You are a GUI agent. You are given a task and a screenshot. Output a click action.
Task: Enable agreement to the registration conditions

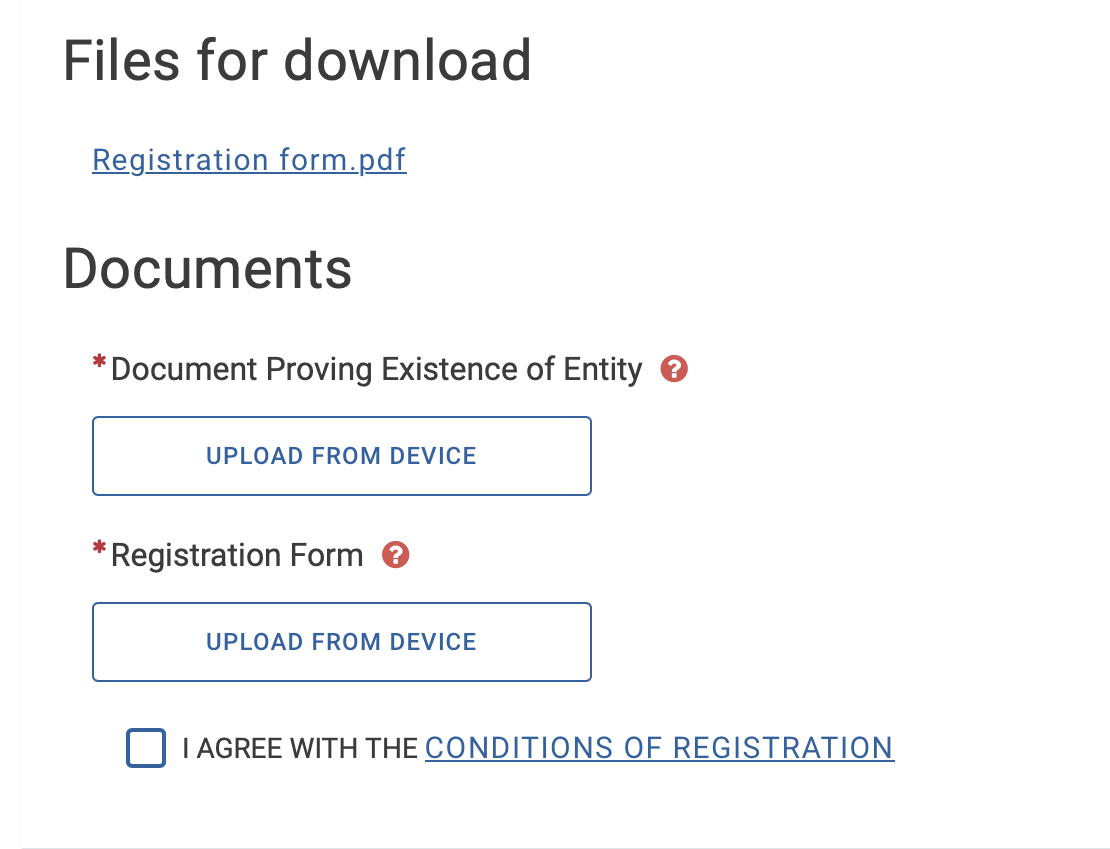(x=146, y=748)
